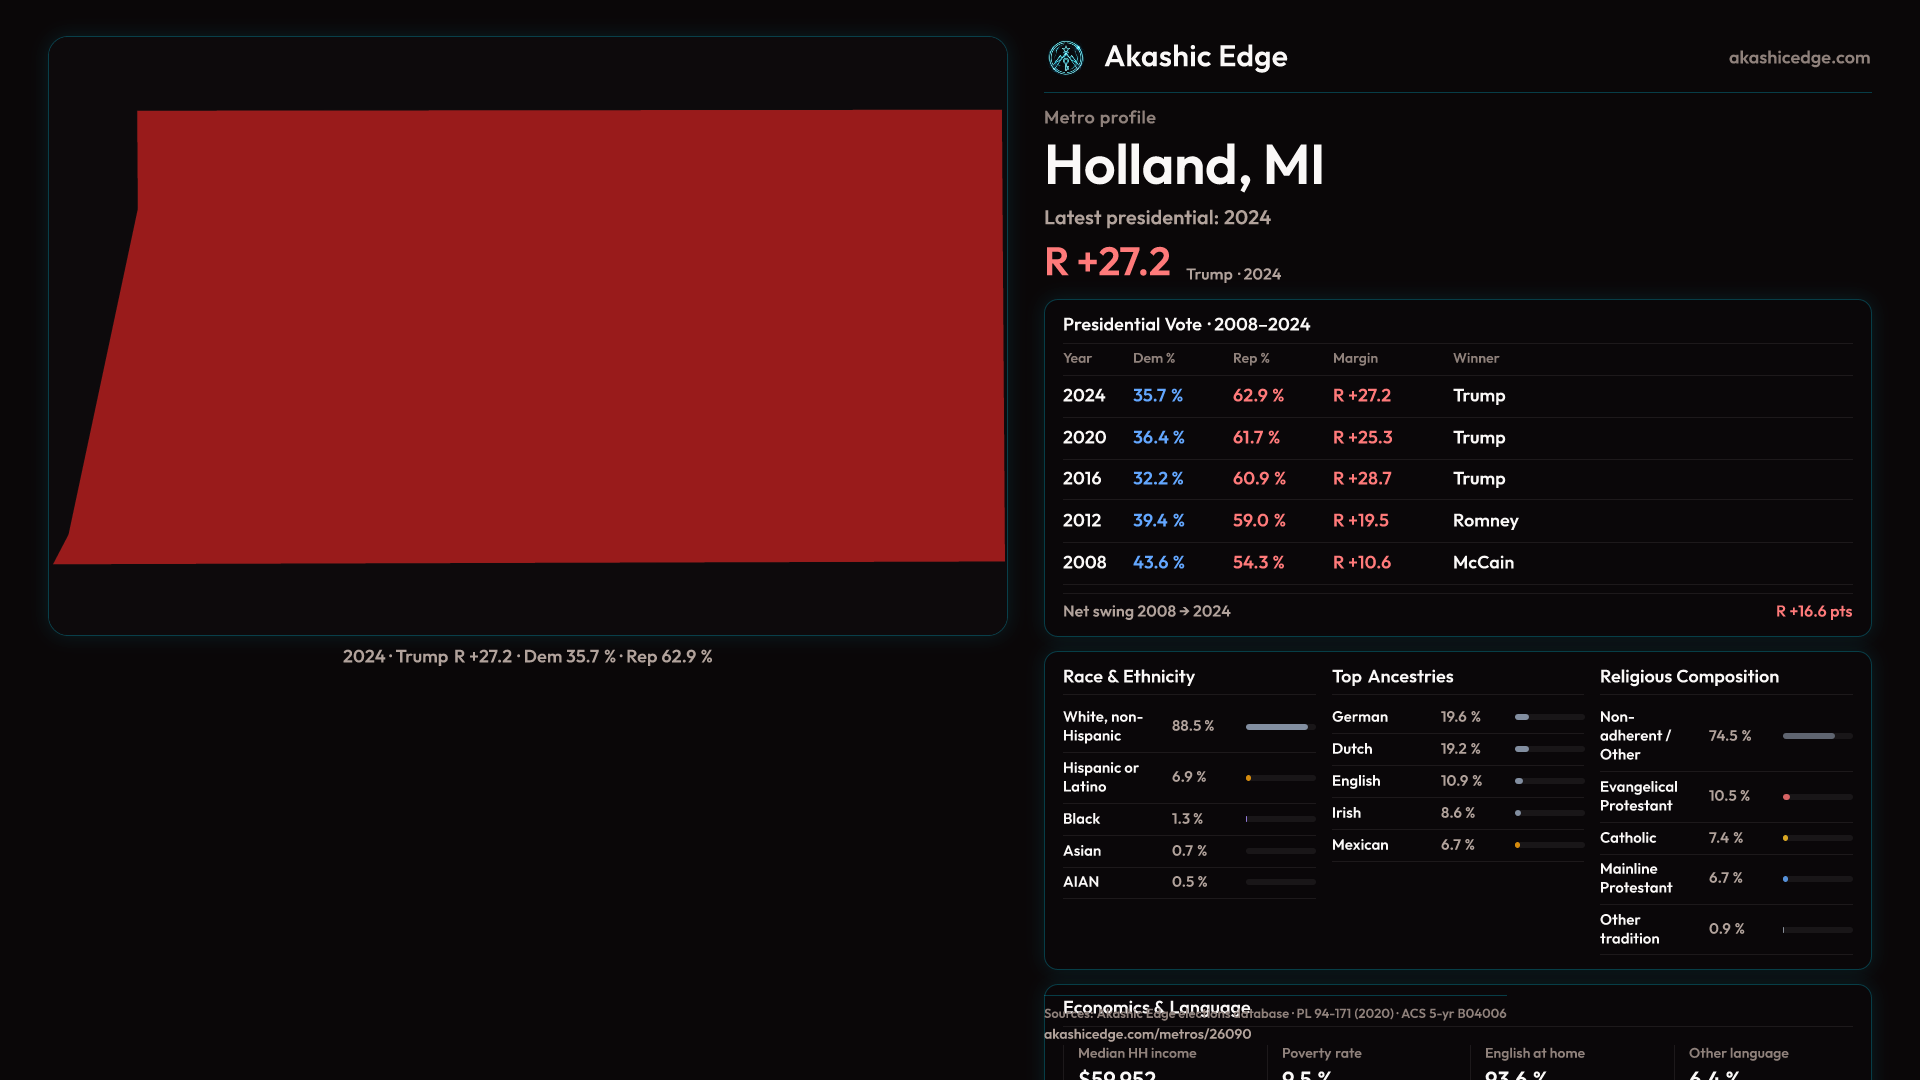
Task: Click the 2016 row margin R +28.7
Action: [1361, 479]
